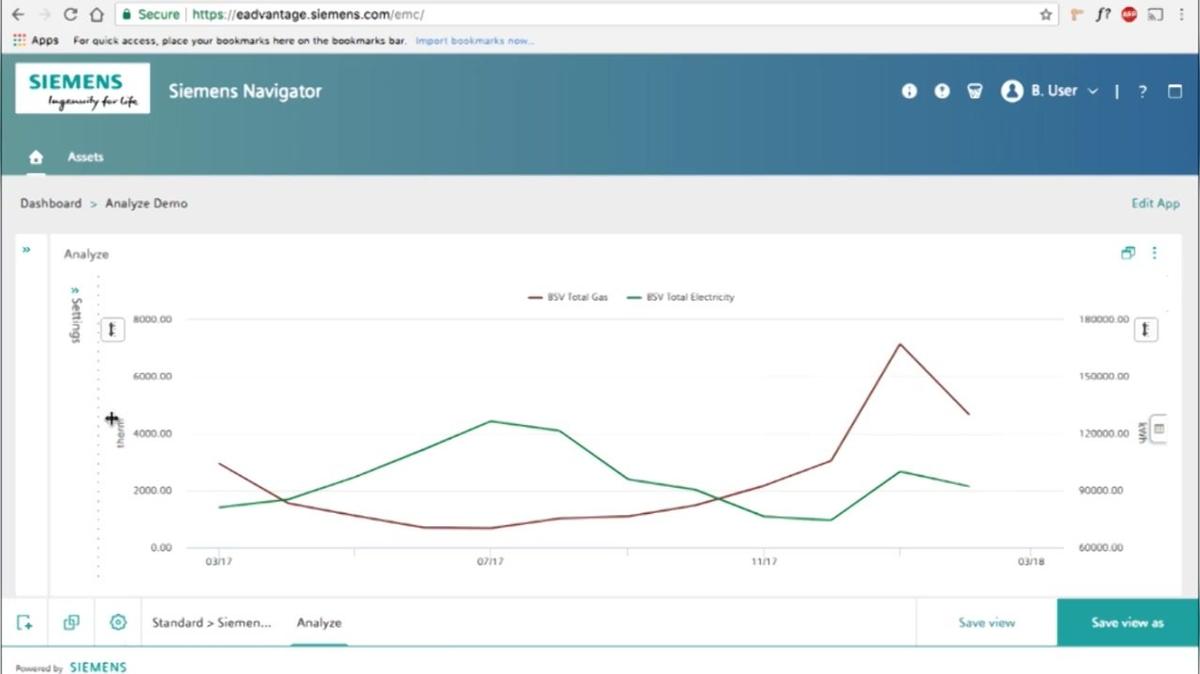This screenshot has height=674, width=1200.
Task: Open the Assets tab
Action: pos(85,157)
